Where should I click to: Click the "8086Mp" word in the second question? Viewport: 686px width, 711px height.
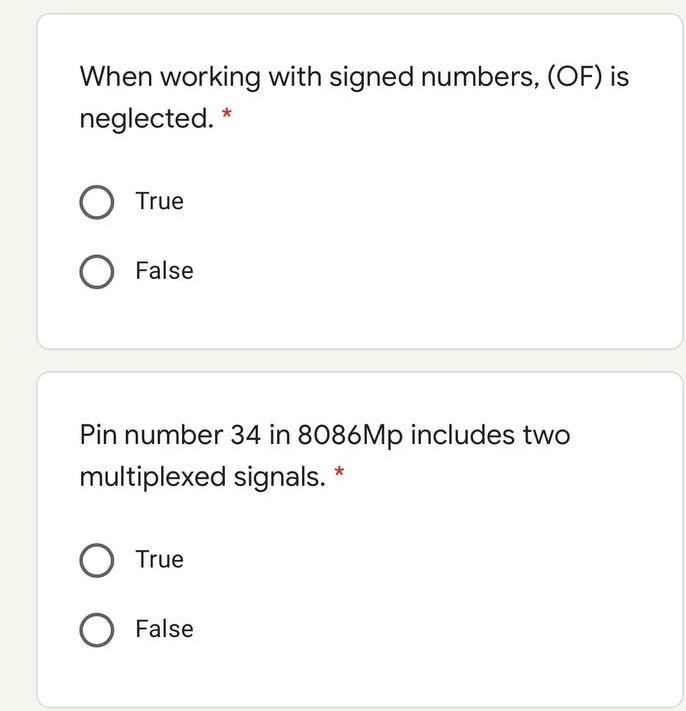pyautogui.click(x=350, y=435)
